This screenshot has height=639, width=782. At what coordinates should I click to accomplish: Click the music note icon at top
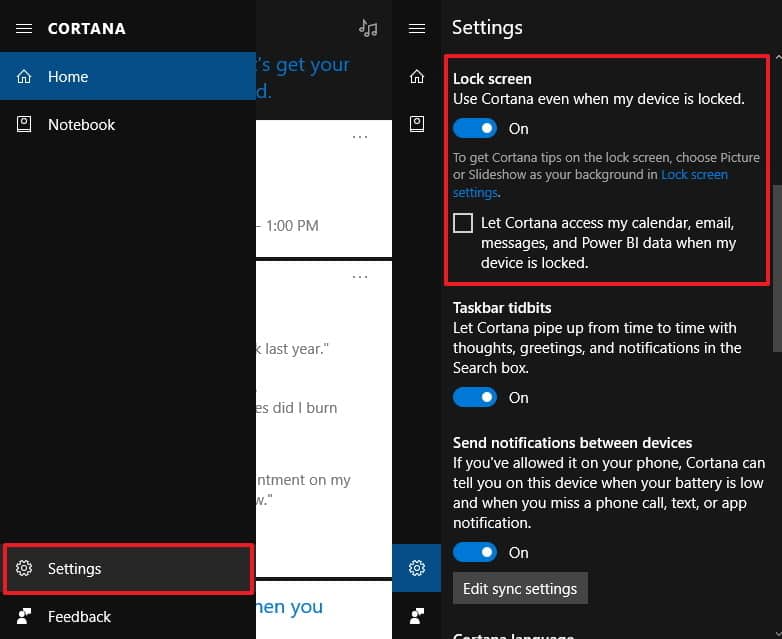tap(368, 28)
